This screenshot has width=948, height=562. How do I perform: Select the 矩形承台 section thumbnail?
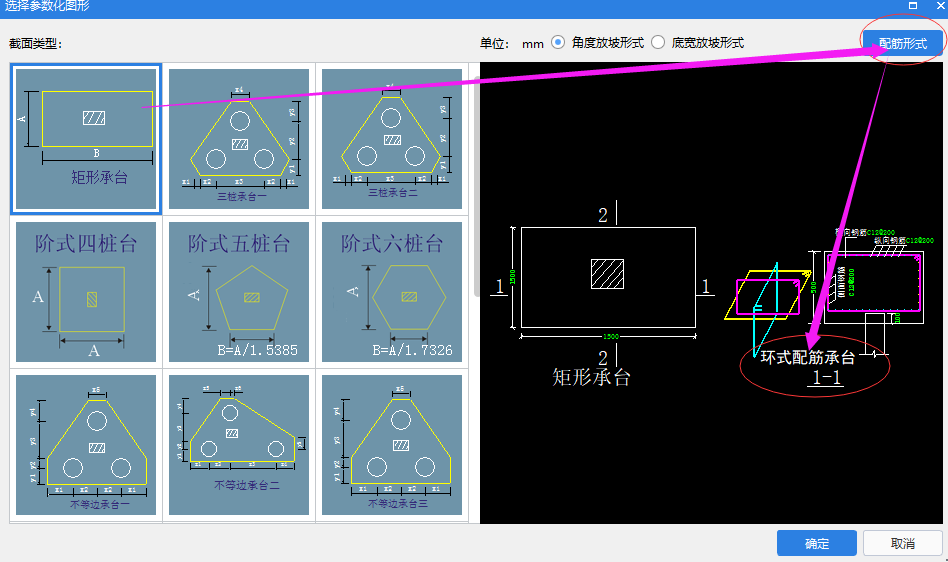pyautogui.click(x=86, y=139)
